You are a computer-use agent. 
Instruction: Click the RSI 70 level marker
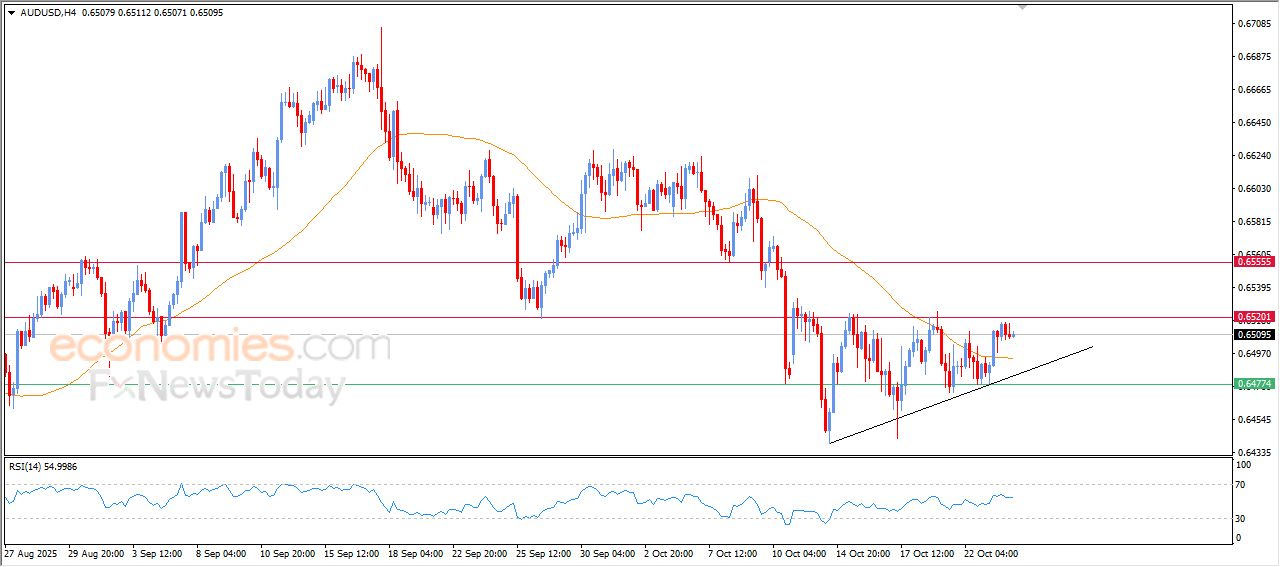tap(1244, 485)
